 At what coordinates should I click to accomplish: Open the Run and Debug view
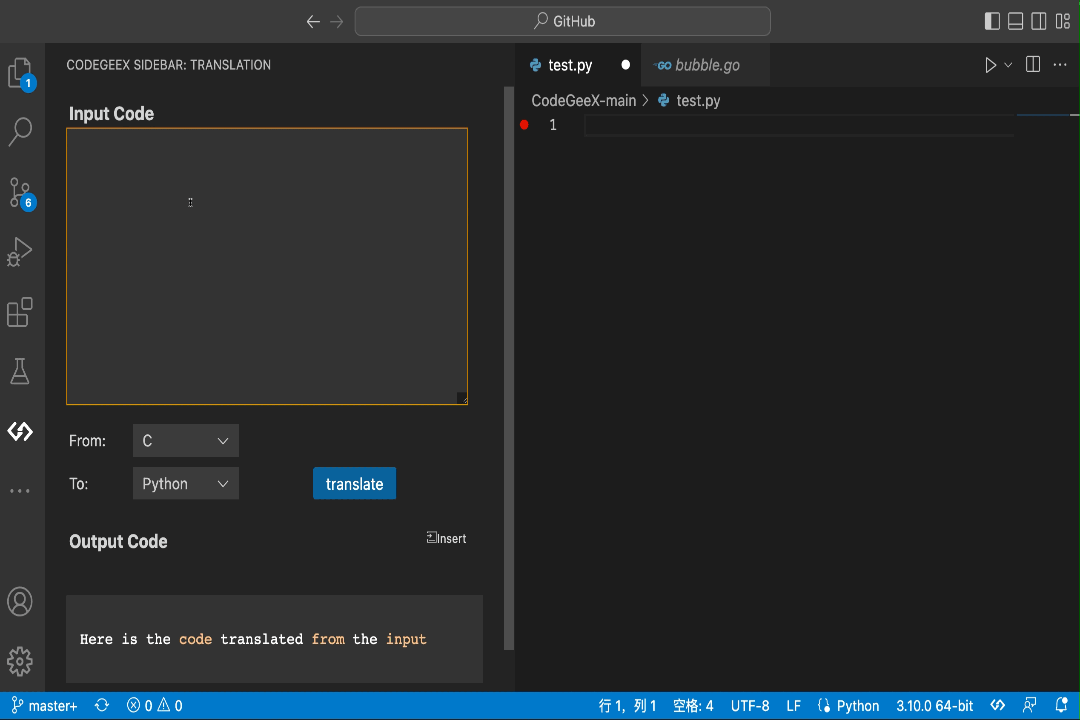click(x=20, y=252)
